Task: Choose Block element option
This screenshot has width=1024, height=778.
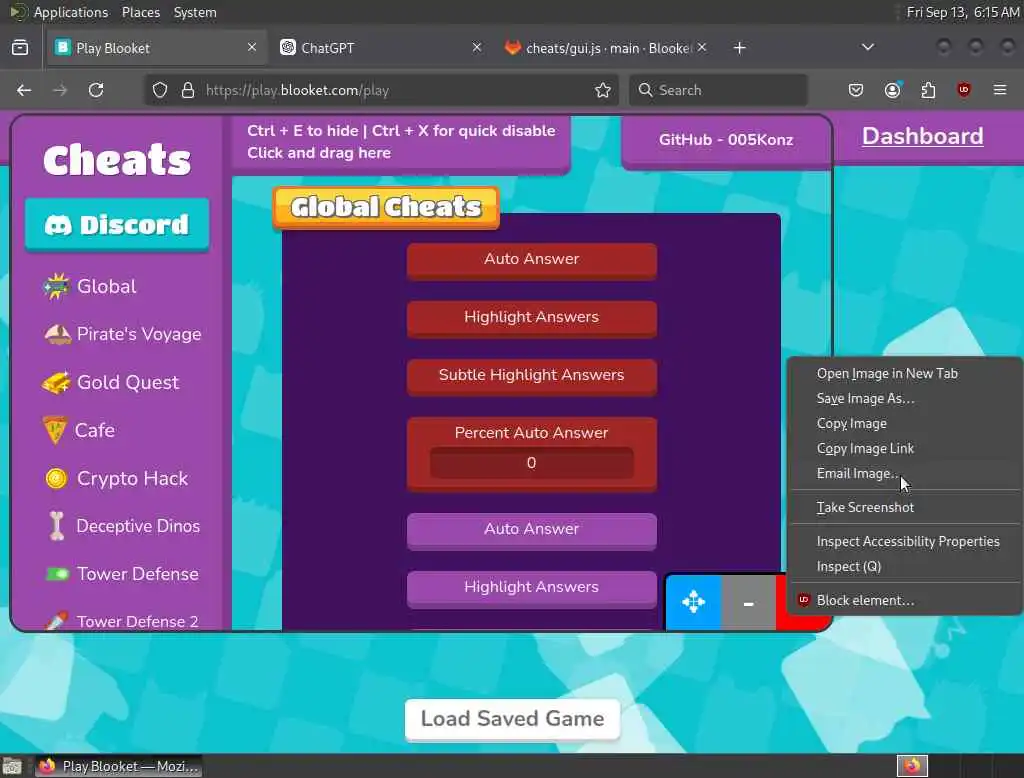Action: coord(904,600)
